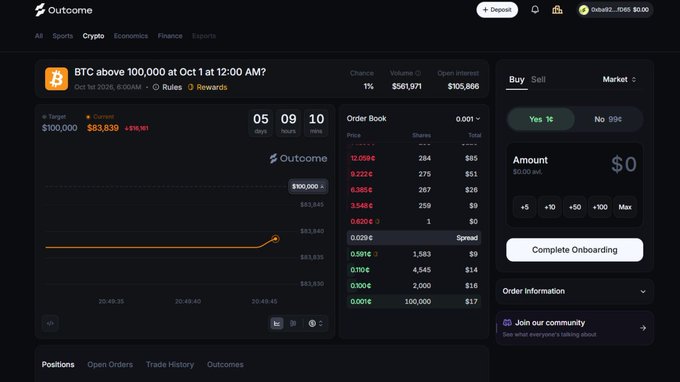Switch to Buy tab

(x=517, y=80)
